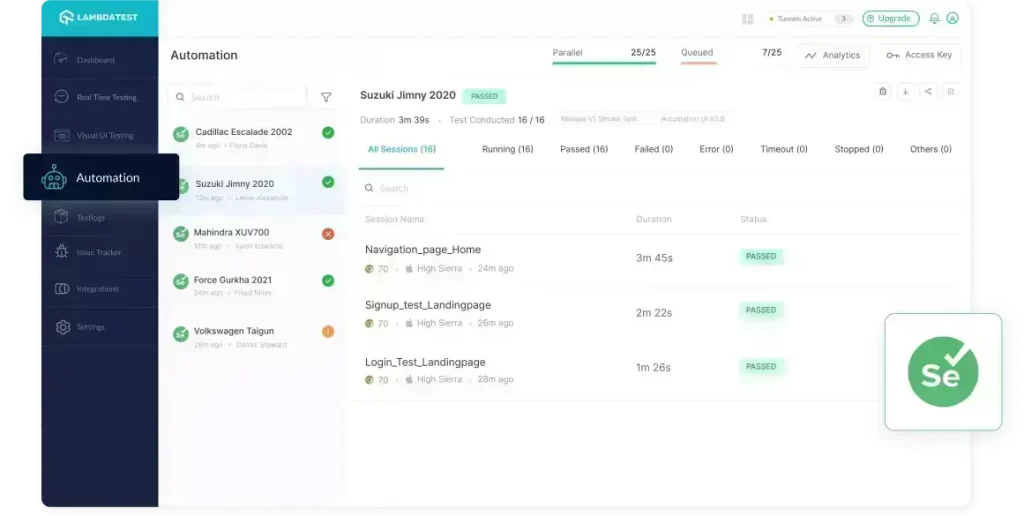This screenshot has height=516, width=1024.
Task: Open the notifications bell
Action: pos(935,18)
